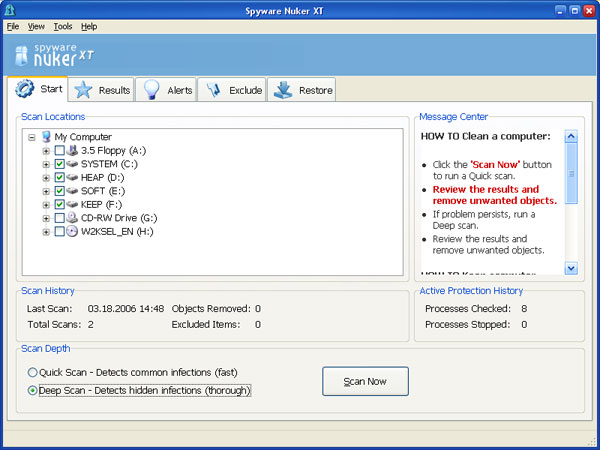Expand the SOFT (E:) node
The width and height of the screenshot is (600, 450).
coord(46,191)
